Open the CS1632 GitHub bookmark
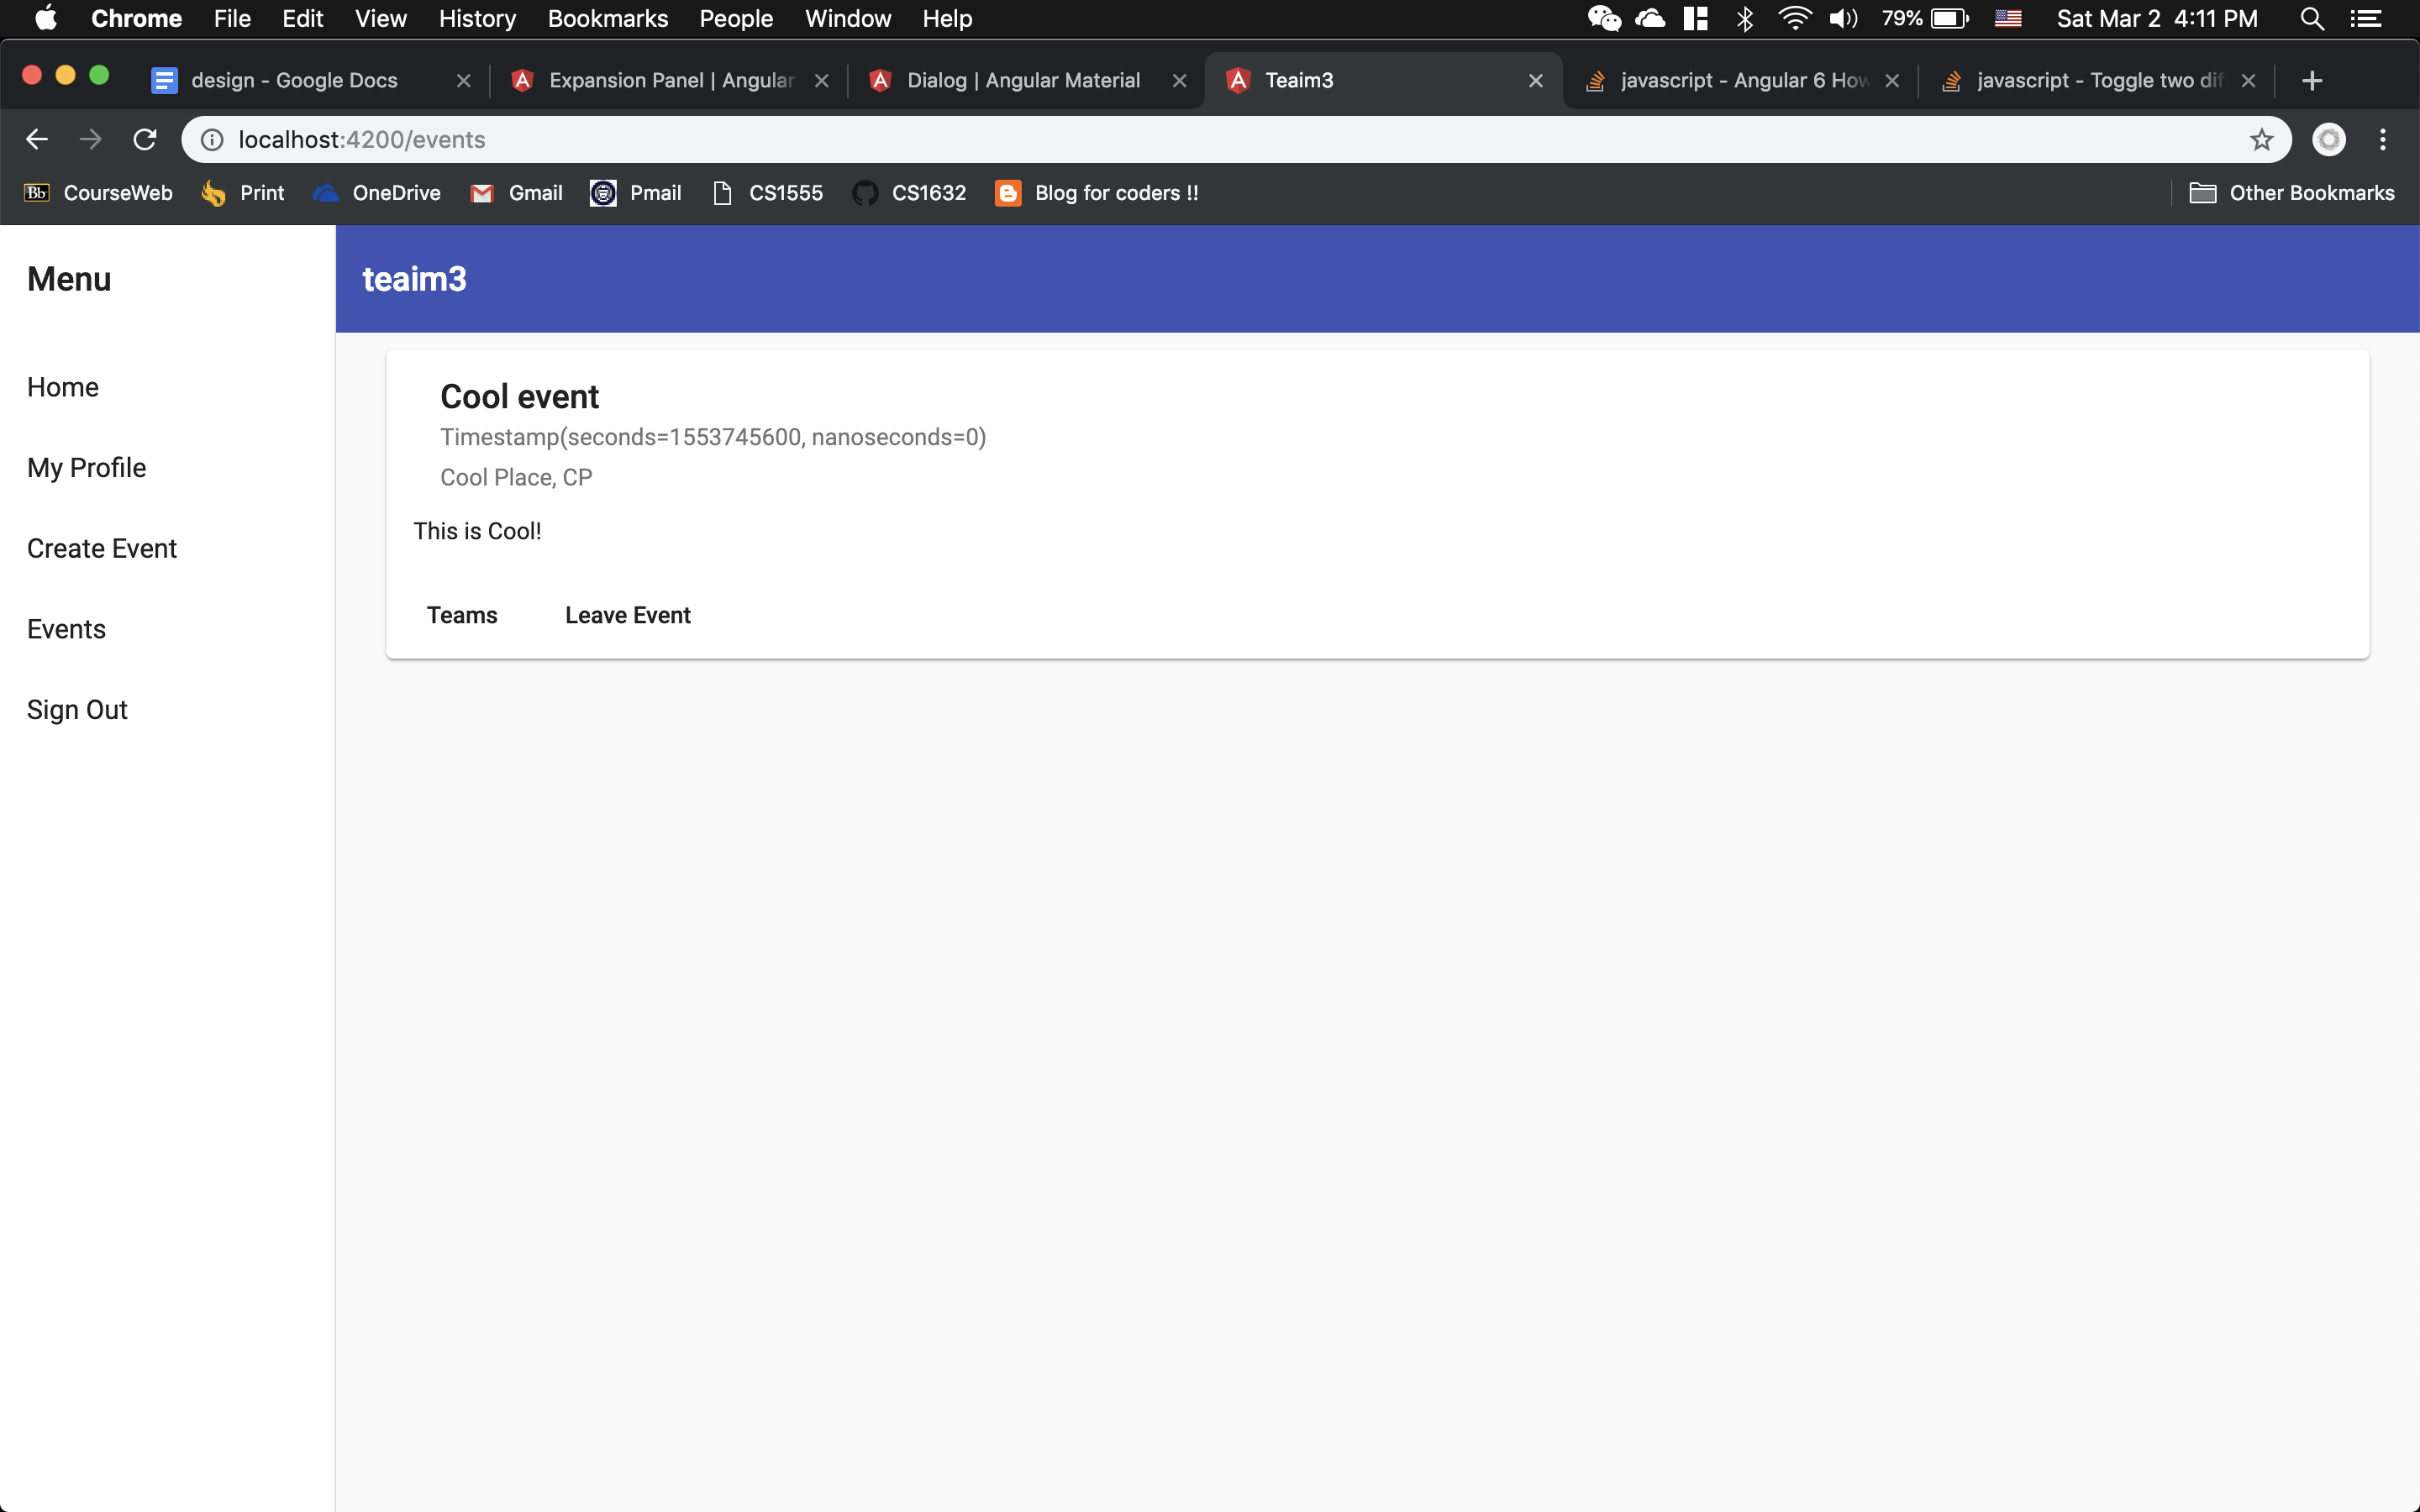 [910, 193]
